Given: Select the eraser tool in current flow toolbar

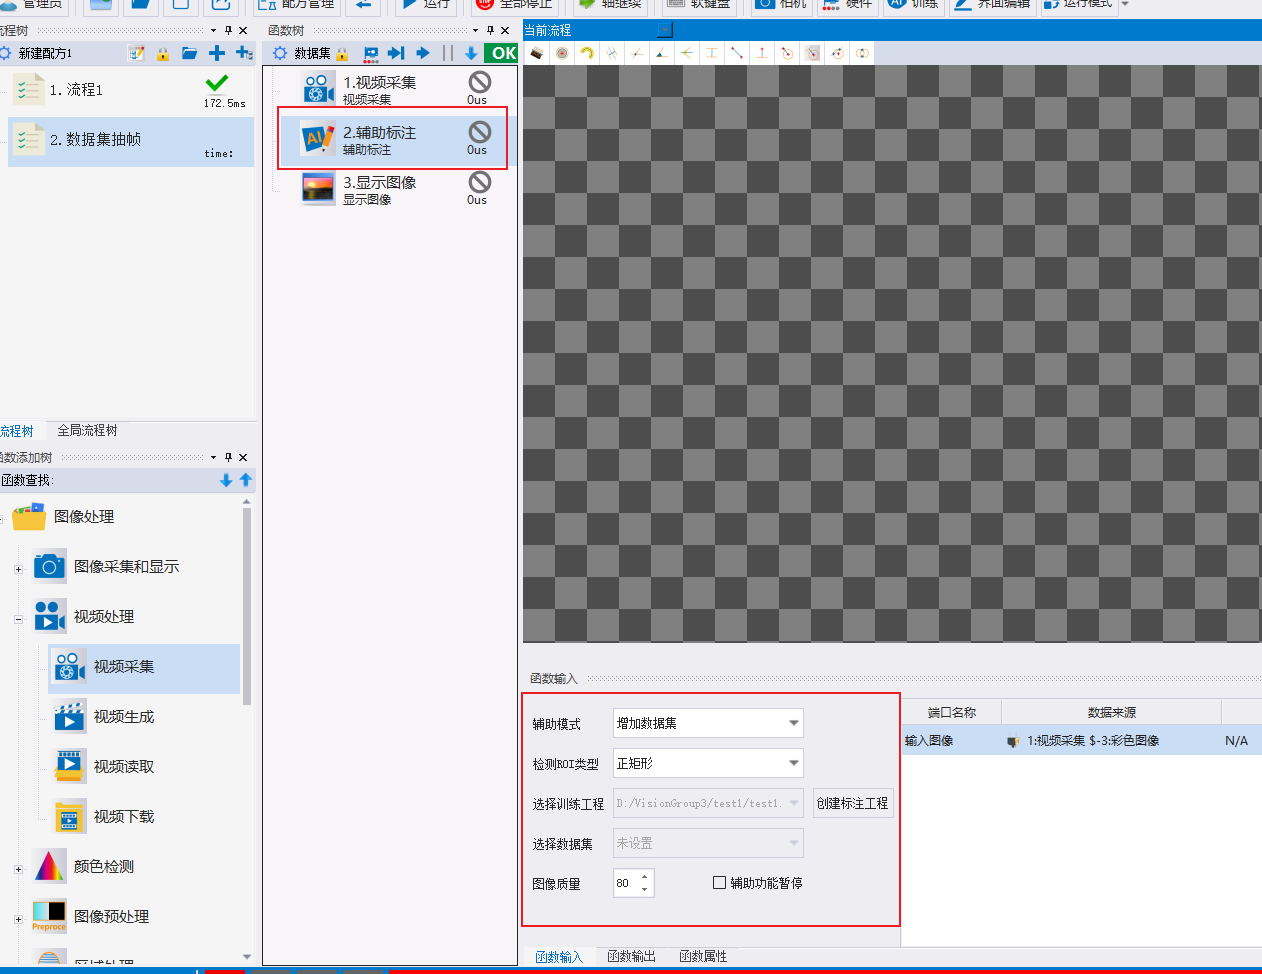Looking at the screenshot, I should point(537,53).
